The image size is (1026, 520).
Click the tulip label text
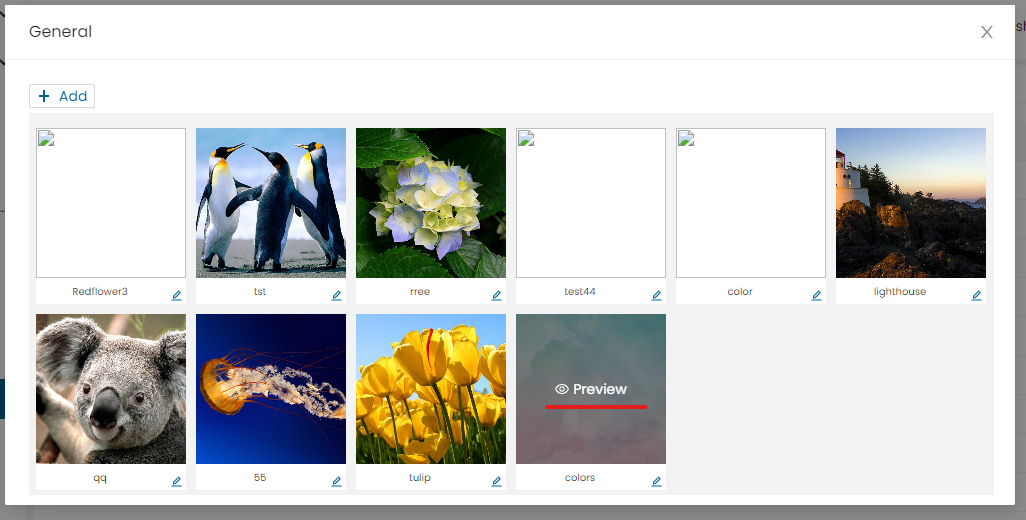click(x=419, y=477)
